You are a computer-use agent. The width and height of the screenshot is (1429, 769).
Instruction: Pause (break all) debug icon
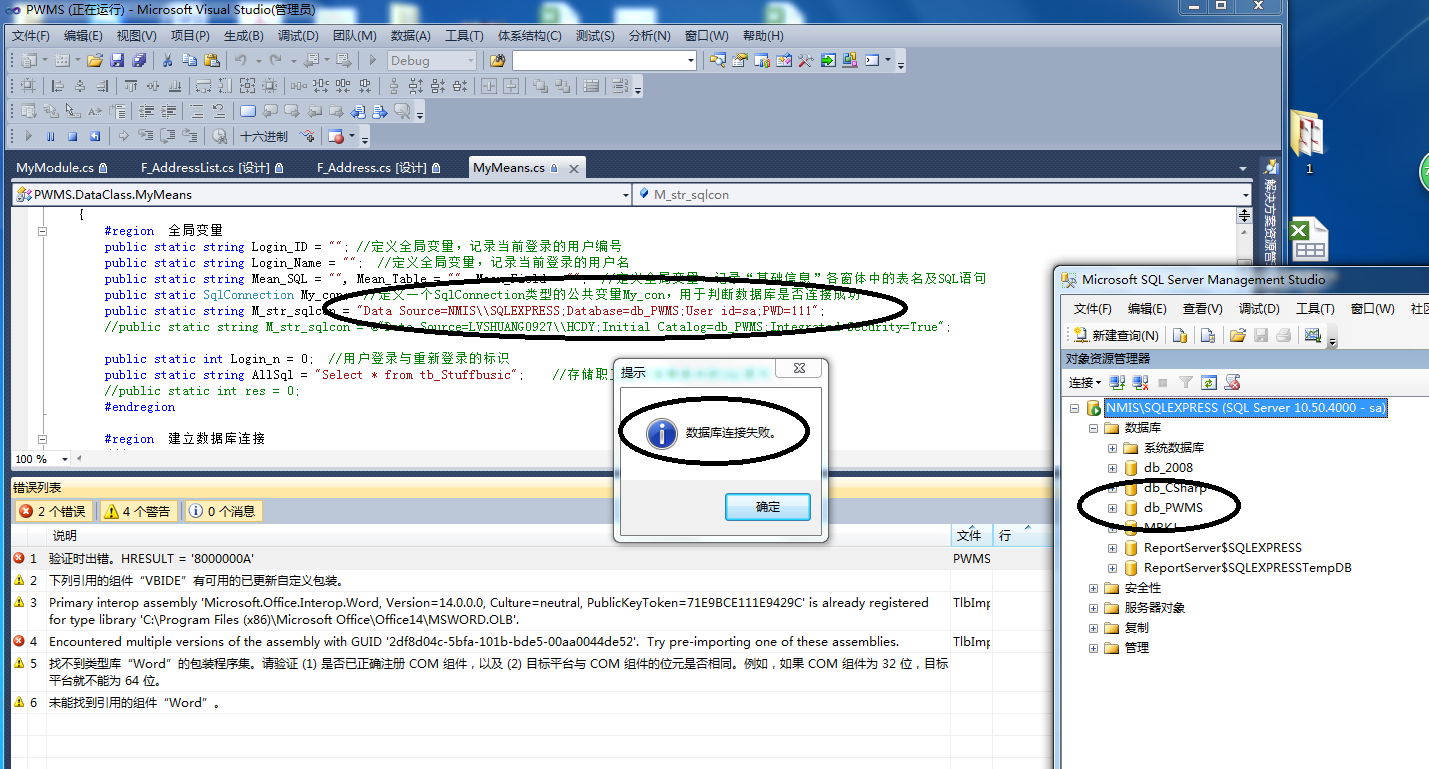pos(50,136)
